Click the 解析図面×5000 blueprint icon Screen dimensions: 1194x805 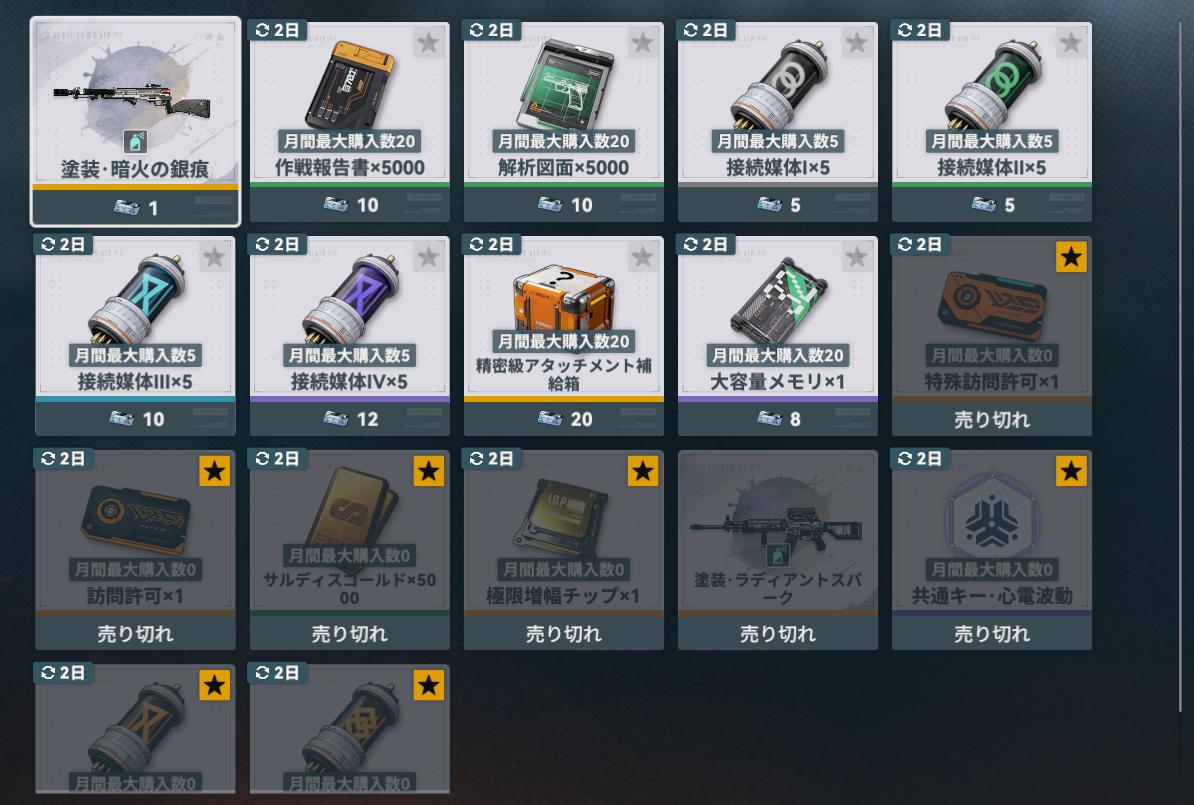[563, 85]
